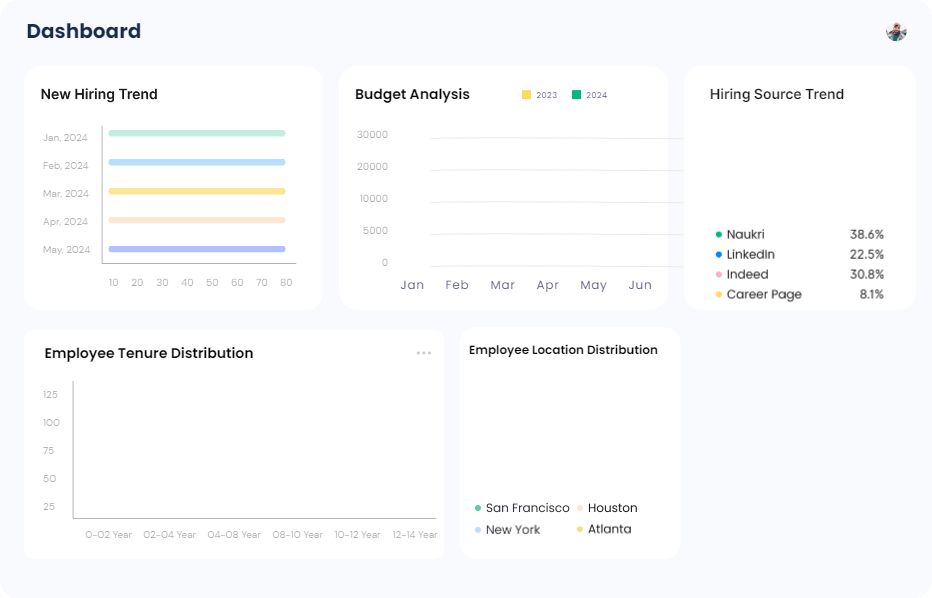Open the user profile avatar

[x=895, y=31]
